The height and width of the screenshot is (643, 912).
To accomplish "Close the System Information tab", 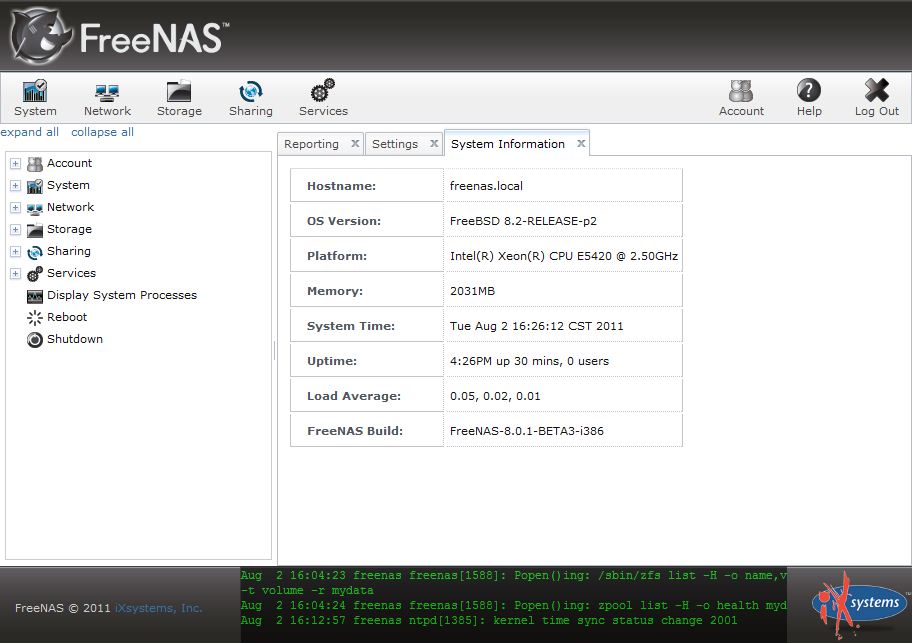I will [x=580, y=144].
